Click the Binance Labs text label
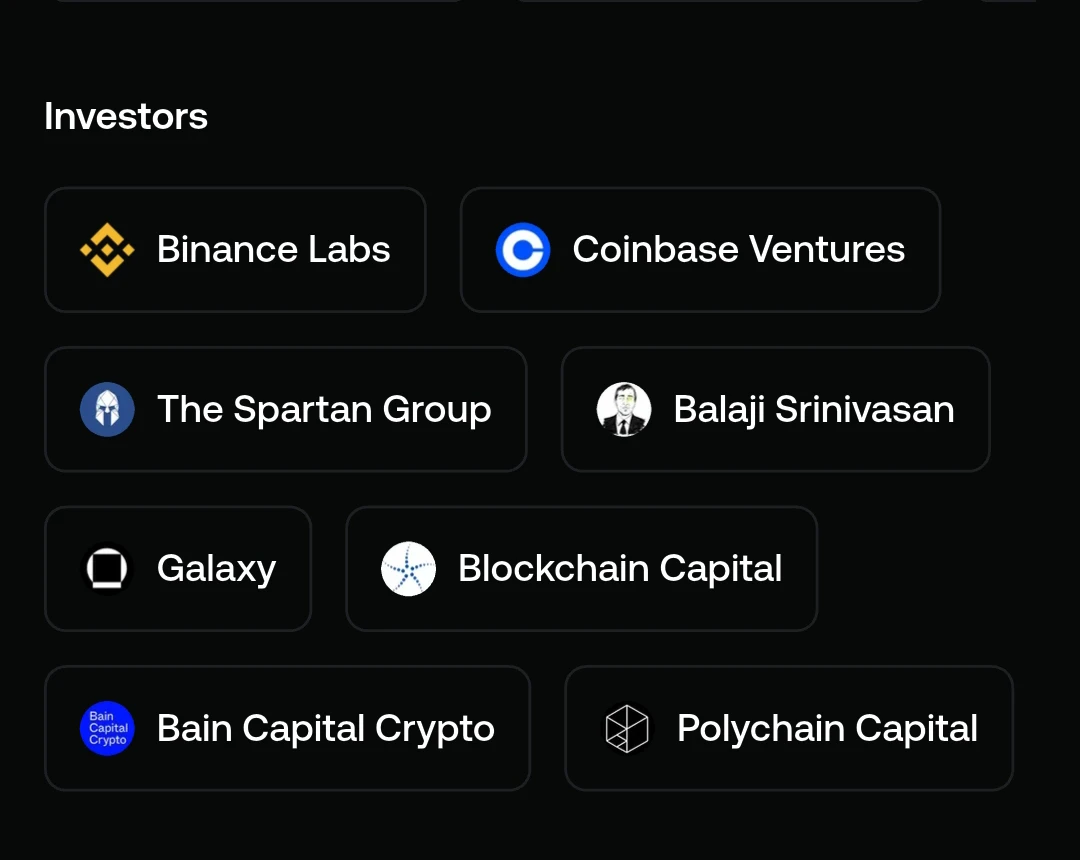Screen dimensions: 1080x860 273,249
